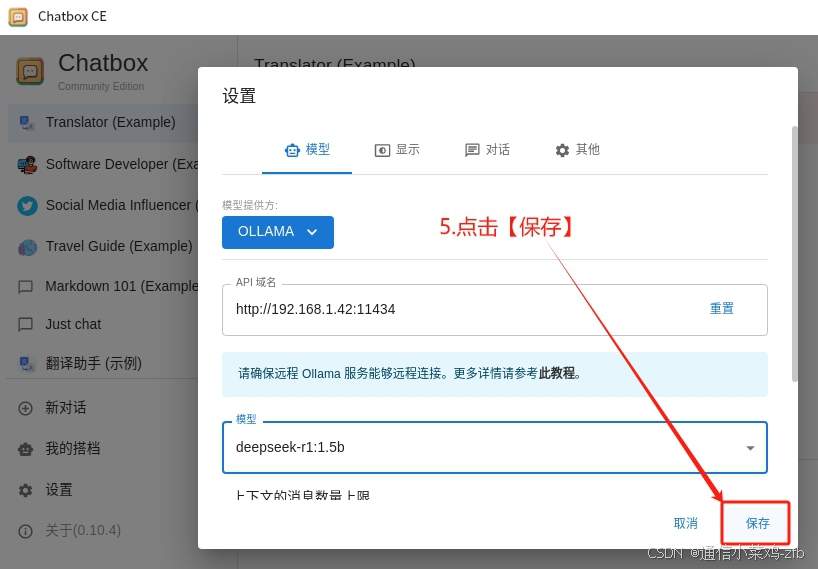Click the 模型提供方 label text
The width and height of the screenshot is (818, 569).
pyautogui.click(x=250, y=205)
